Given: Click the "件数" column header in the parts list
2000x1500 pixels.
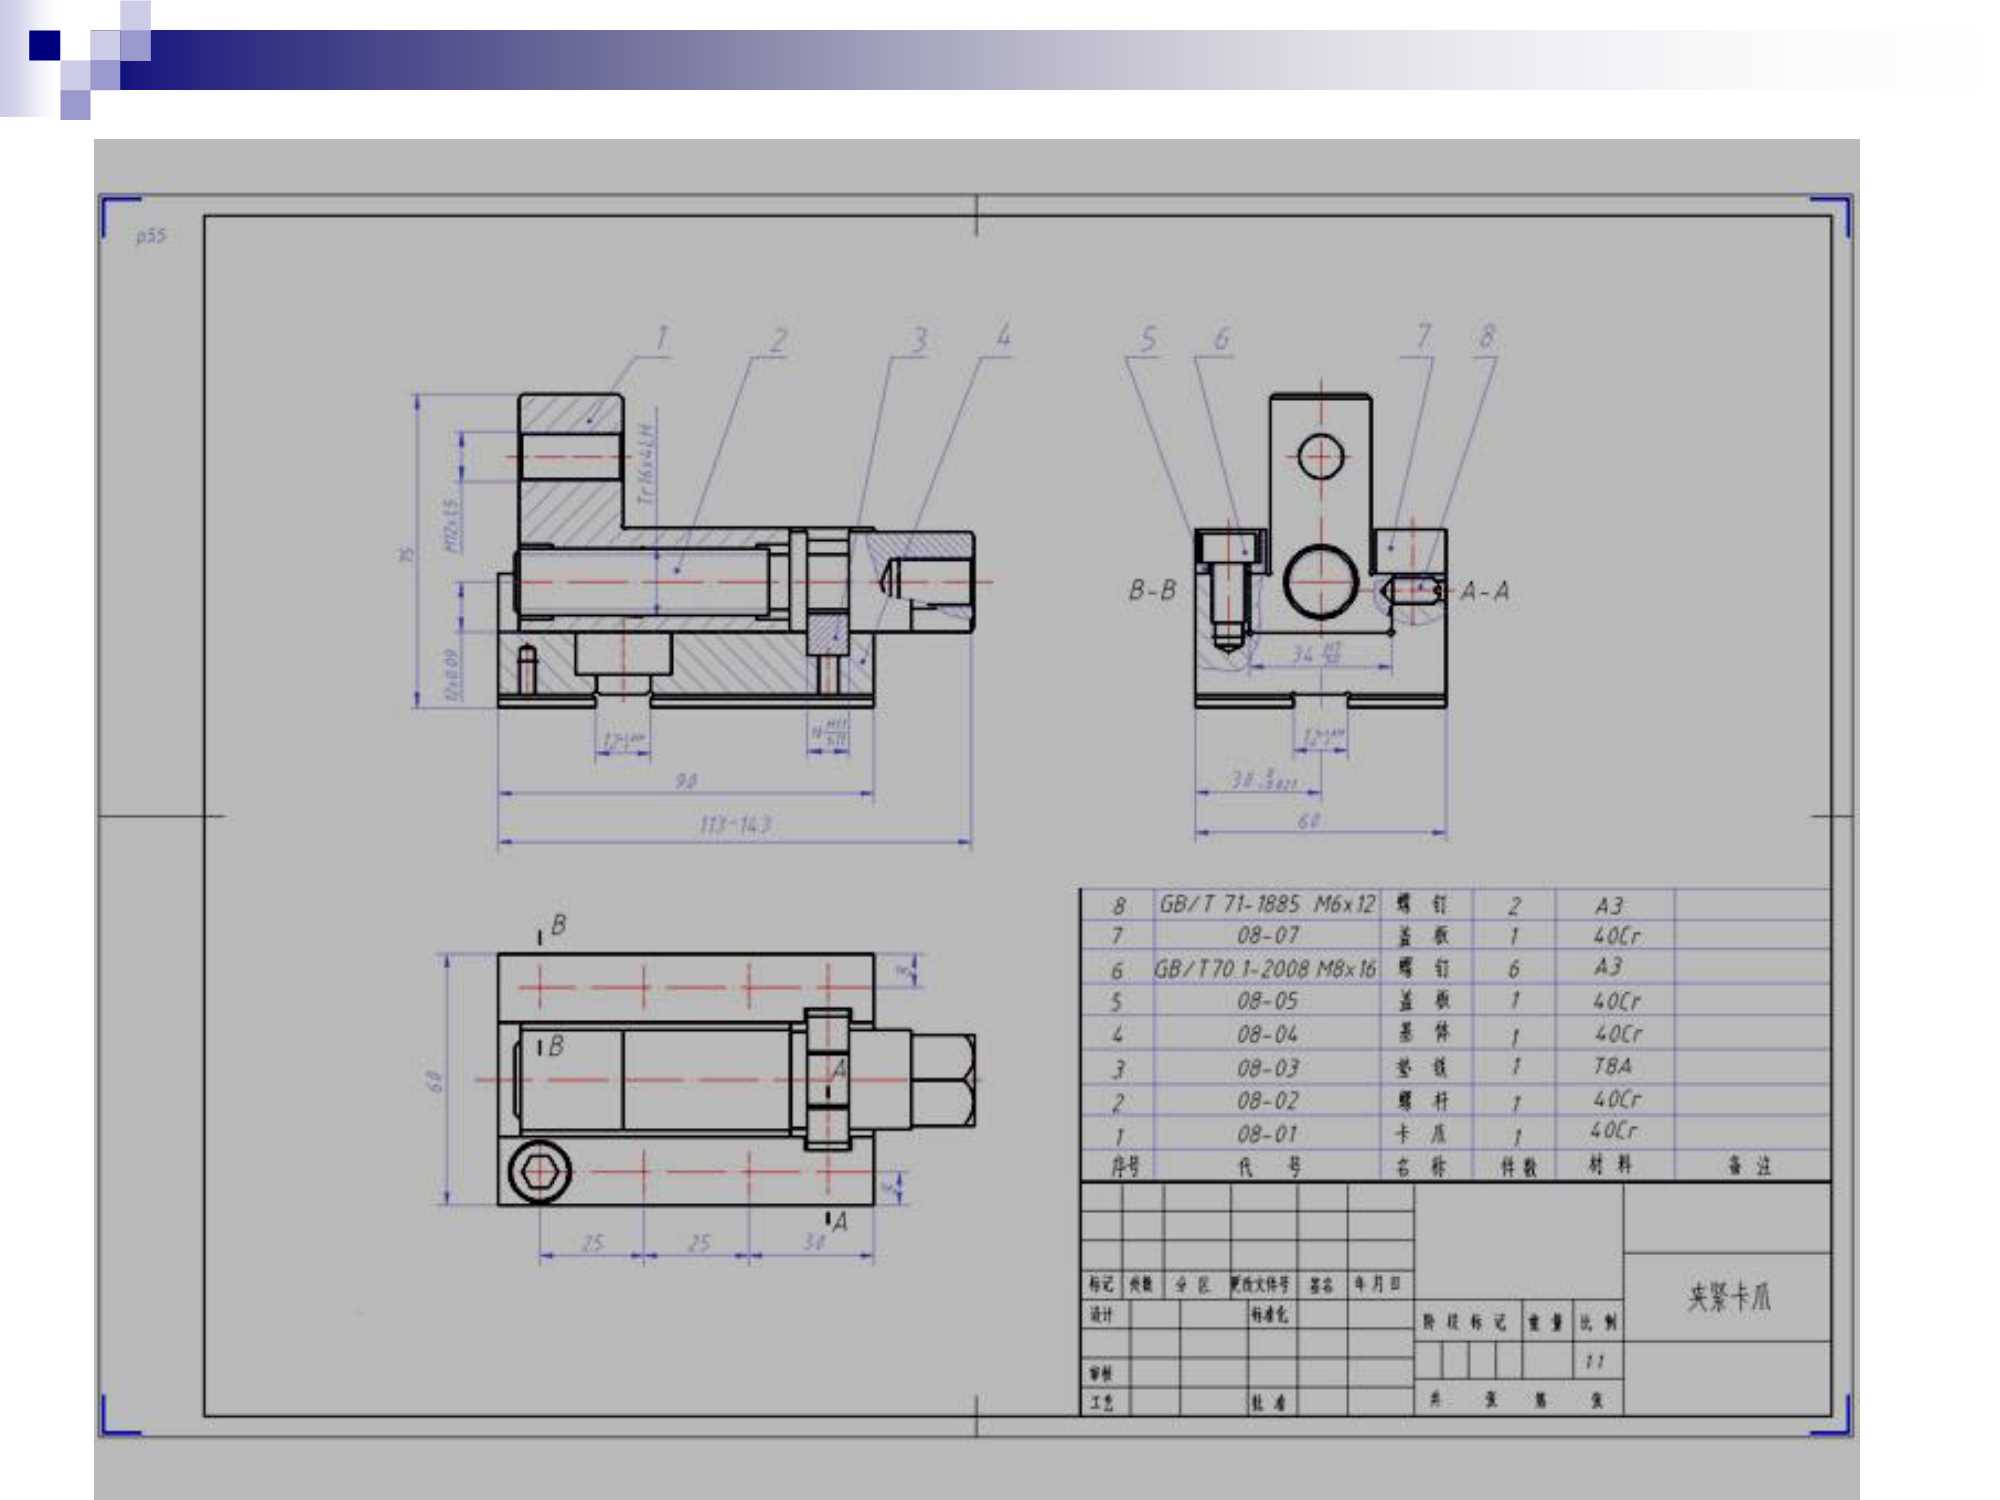Looking at the screenshot, I should pyautogui.click(x=1518, y=1166).
